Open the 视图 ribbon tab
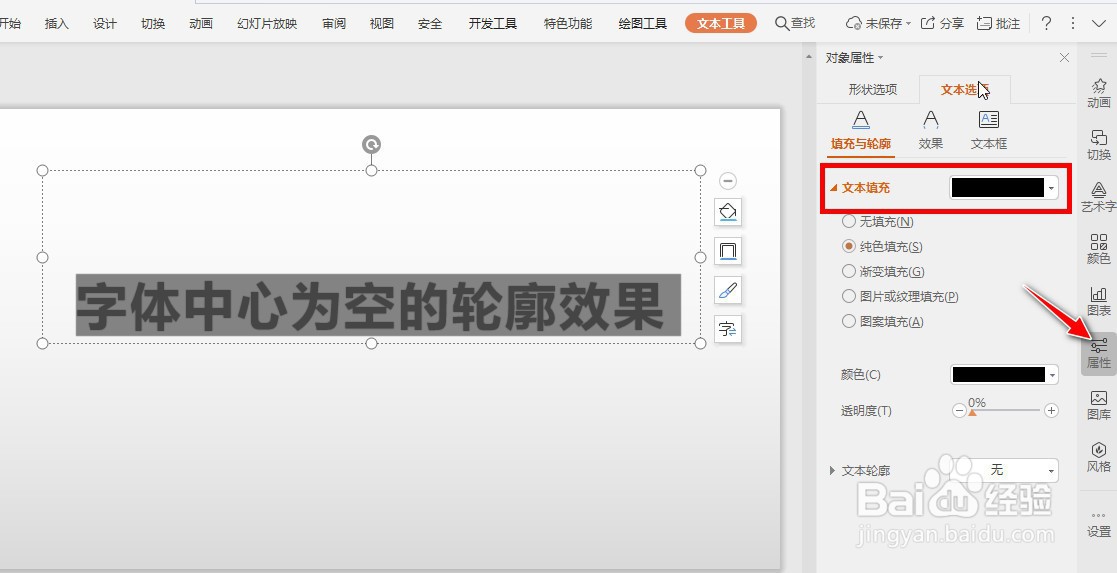Image resolution: width=1117 pixels, height=573 pixels. click(382, 24)
